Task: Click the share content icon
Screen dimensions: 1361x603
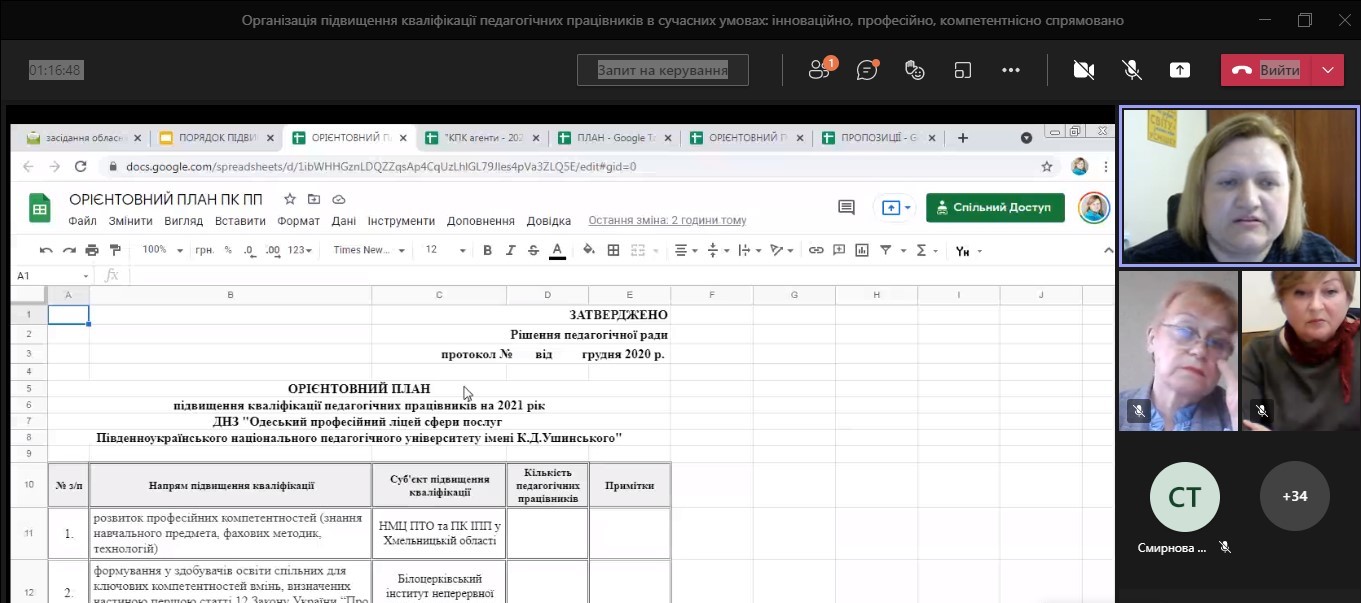Action: [x=1180, y=70]
